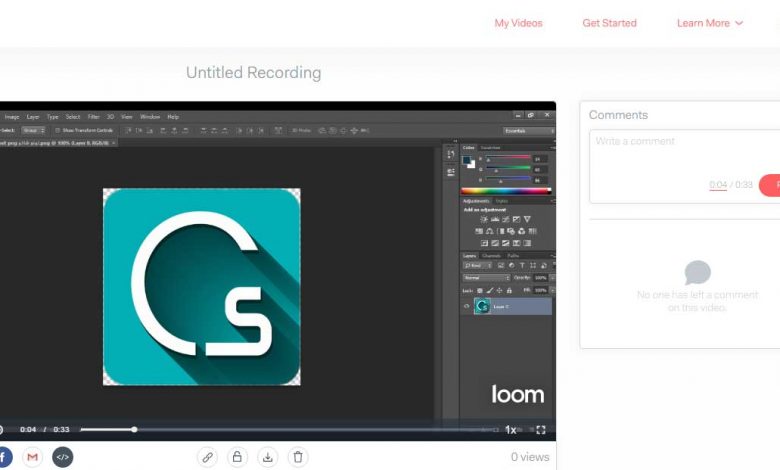Filter layers by adjustment layers
780x470 pixels.
(511, 266)
